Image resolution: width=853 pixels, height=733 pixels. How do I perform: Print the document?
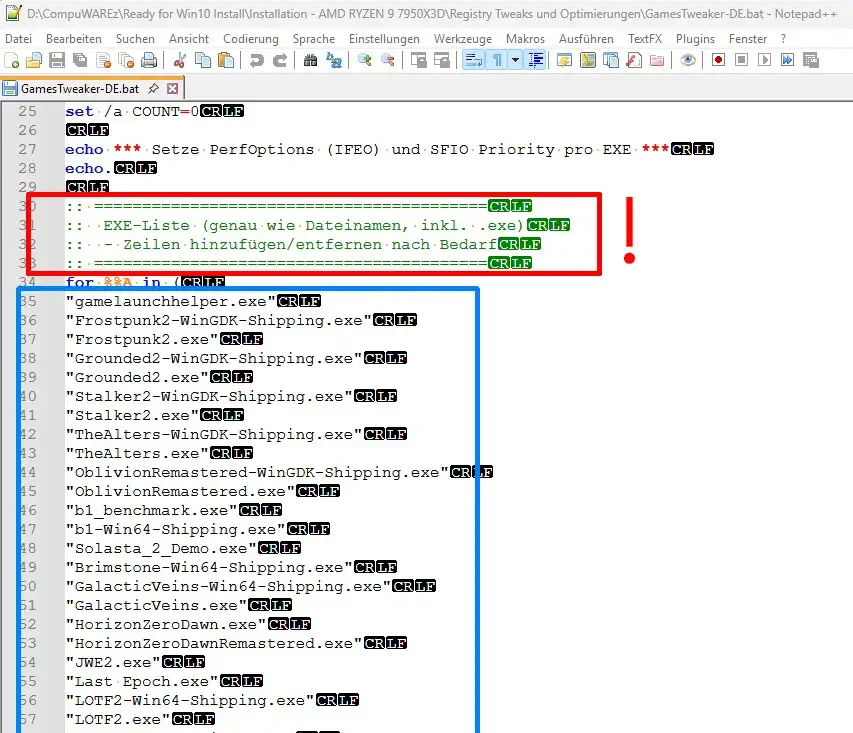[x=151, y=61]
